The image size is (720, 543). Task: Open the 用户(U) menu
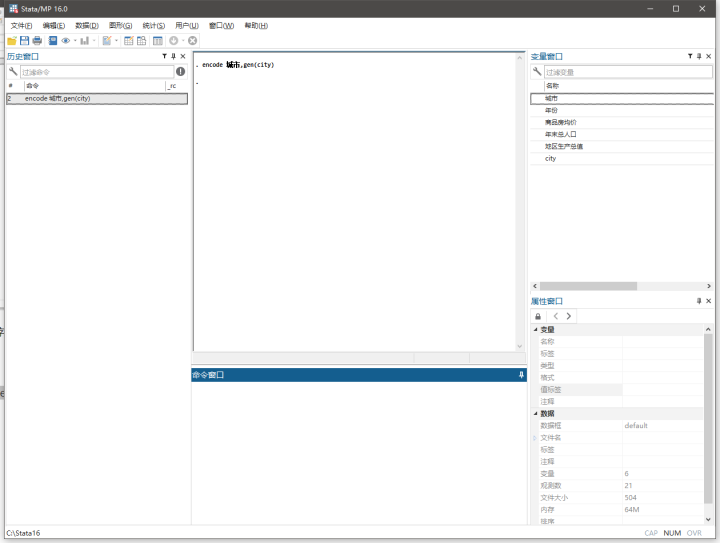[186, 26]
